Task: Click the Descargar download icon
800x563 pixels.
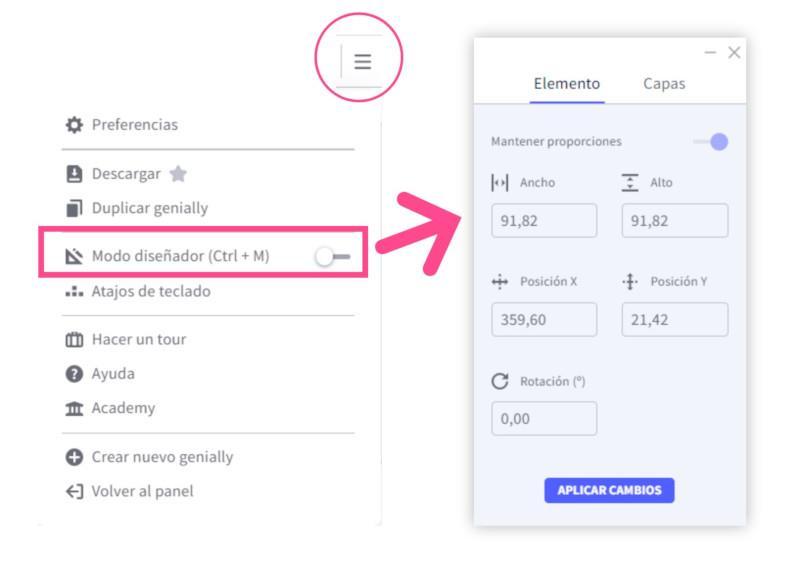Action: click(x=74, y=174)
